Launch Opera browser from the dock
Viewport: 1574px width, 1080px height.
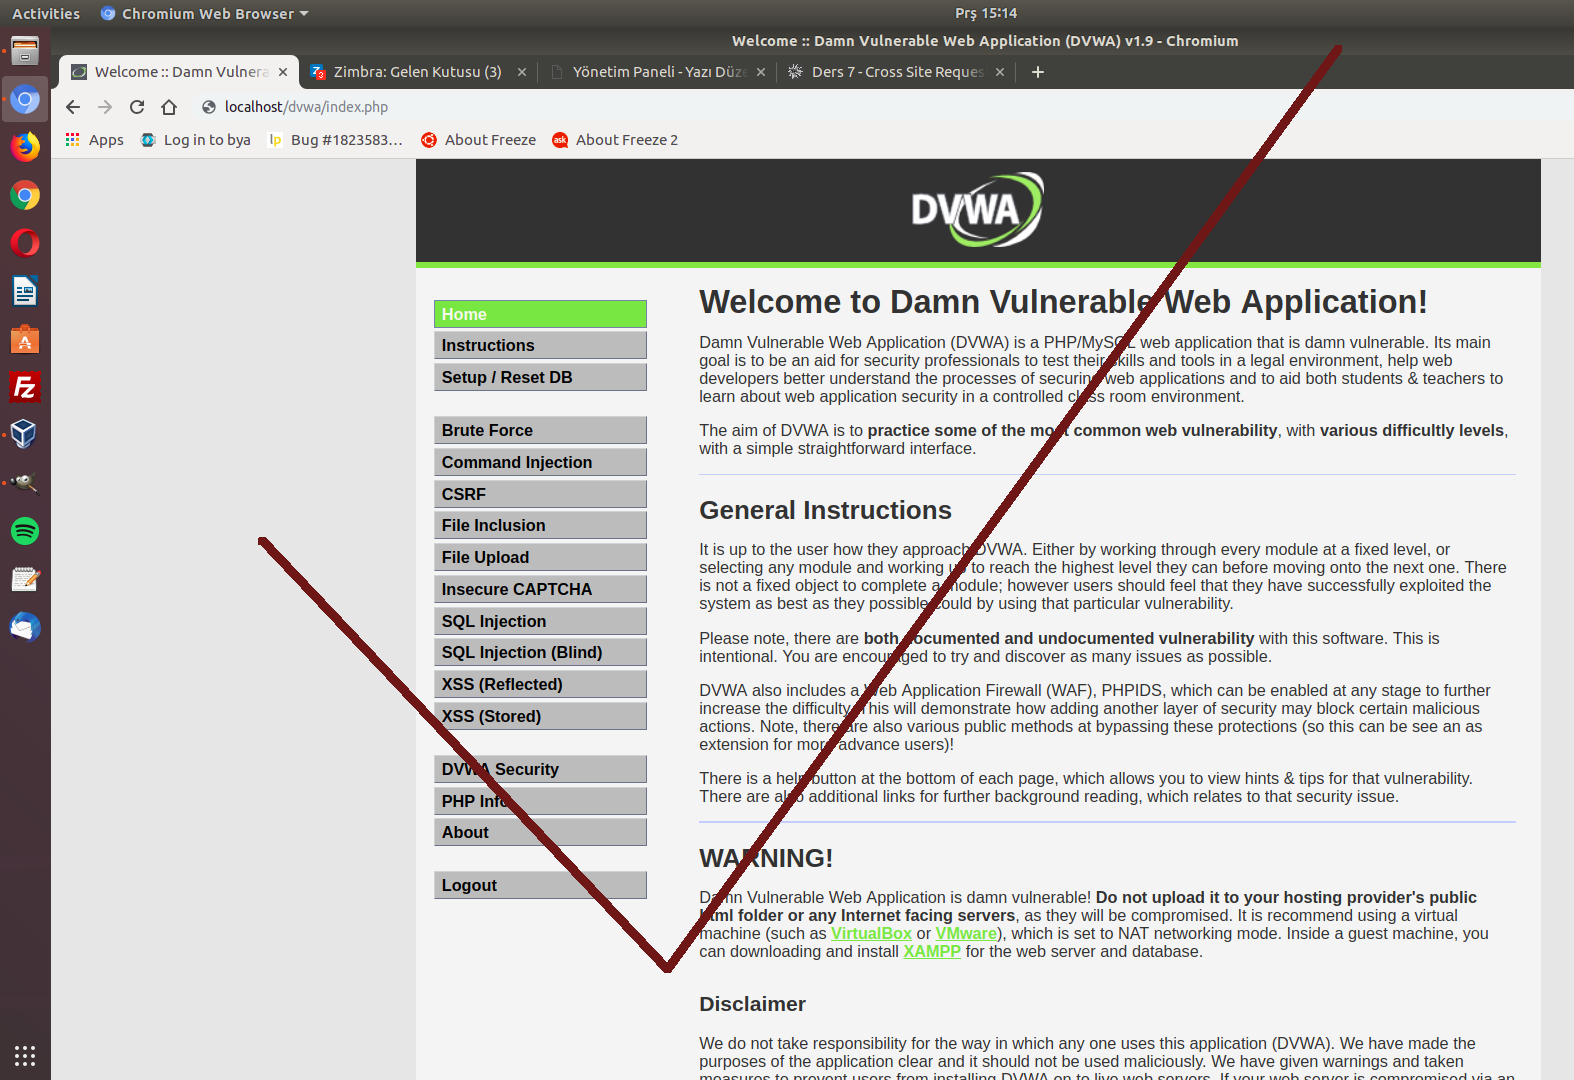point(25,243)
